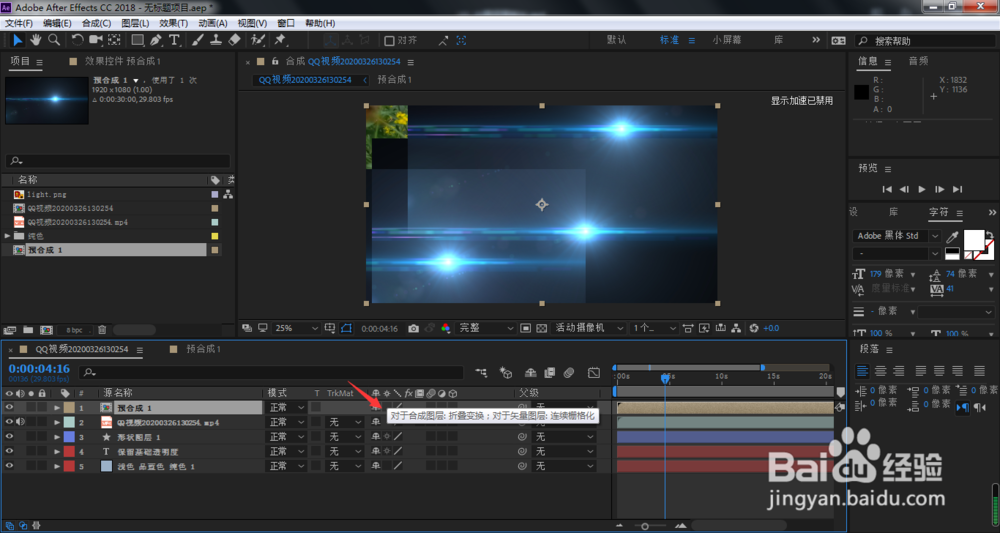Image resolution: width=1000 pixels, height=533 pixels.
Task: Switch to 效果控件 预合成1 tab
Action: [122, 61]
